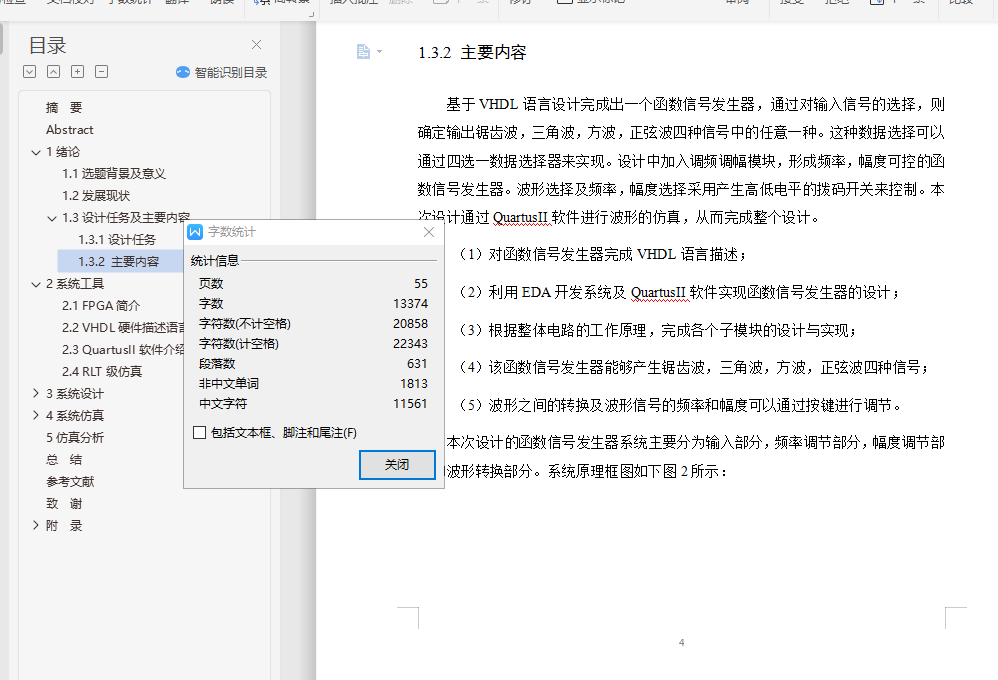Click 中文字符 value 11561
Viewport: 998px width, 680px height.
click(411, 404)
